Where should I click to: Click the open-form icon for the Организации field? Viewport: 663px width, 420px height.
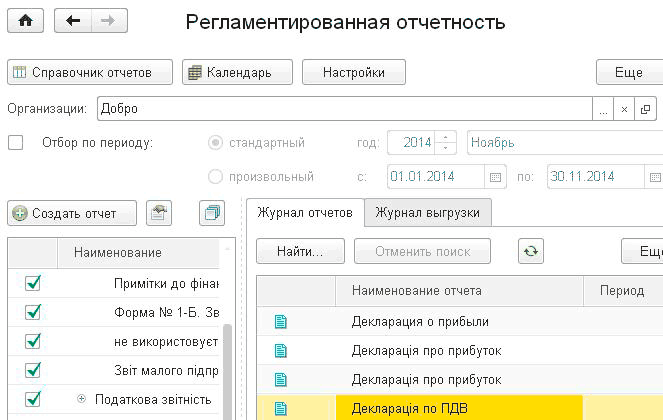coord(645,108)
